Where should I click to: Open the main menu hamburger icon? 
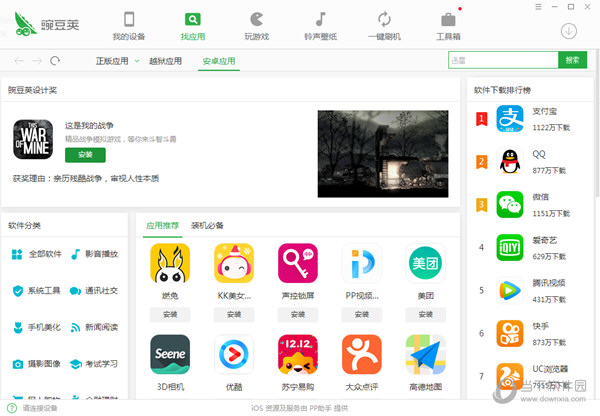(538, 7)
